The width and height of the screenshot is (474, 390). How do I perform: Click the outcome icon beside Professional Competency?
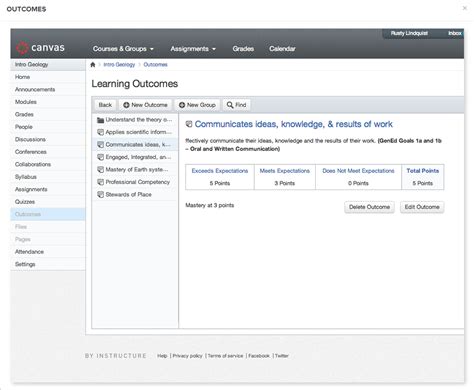(x=100, y=182)
